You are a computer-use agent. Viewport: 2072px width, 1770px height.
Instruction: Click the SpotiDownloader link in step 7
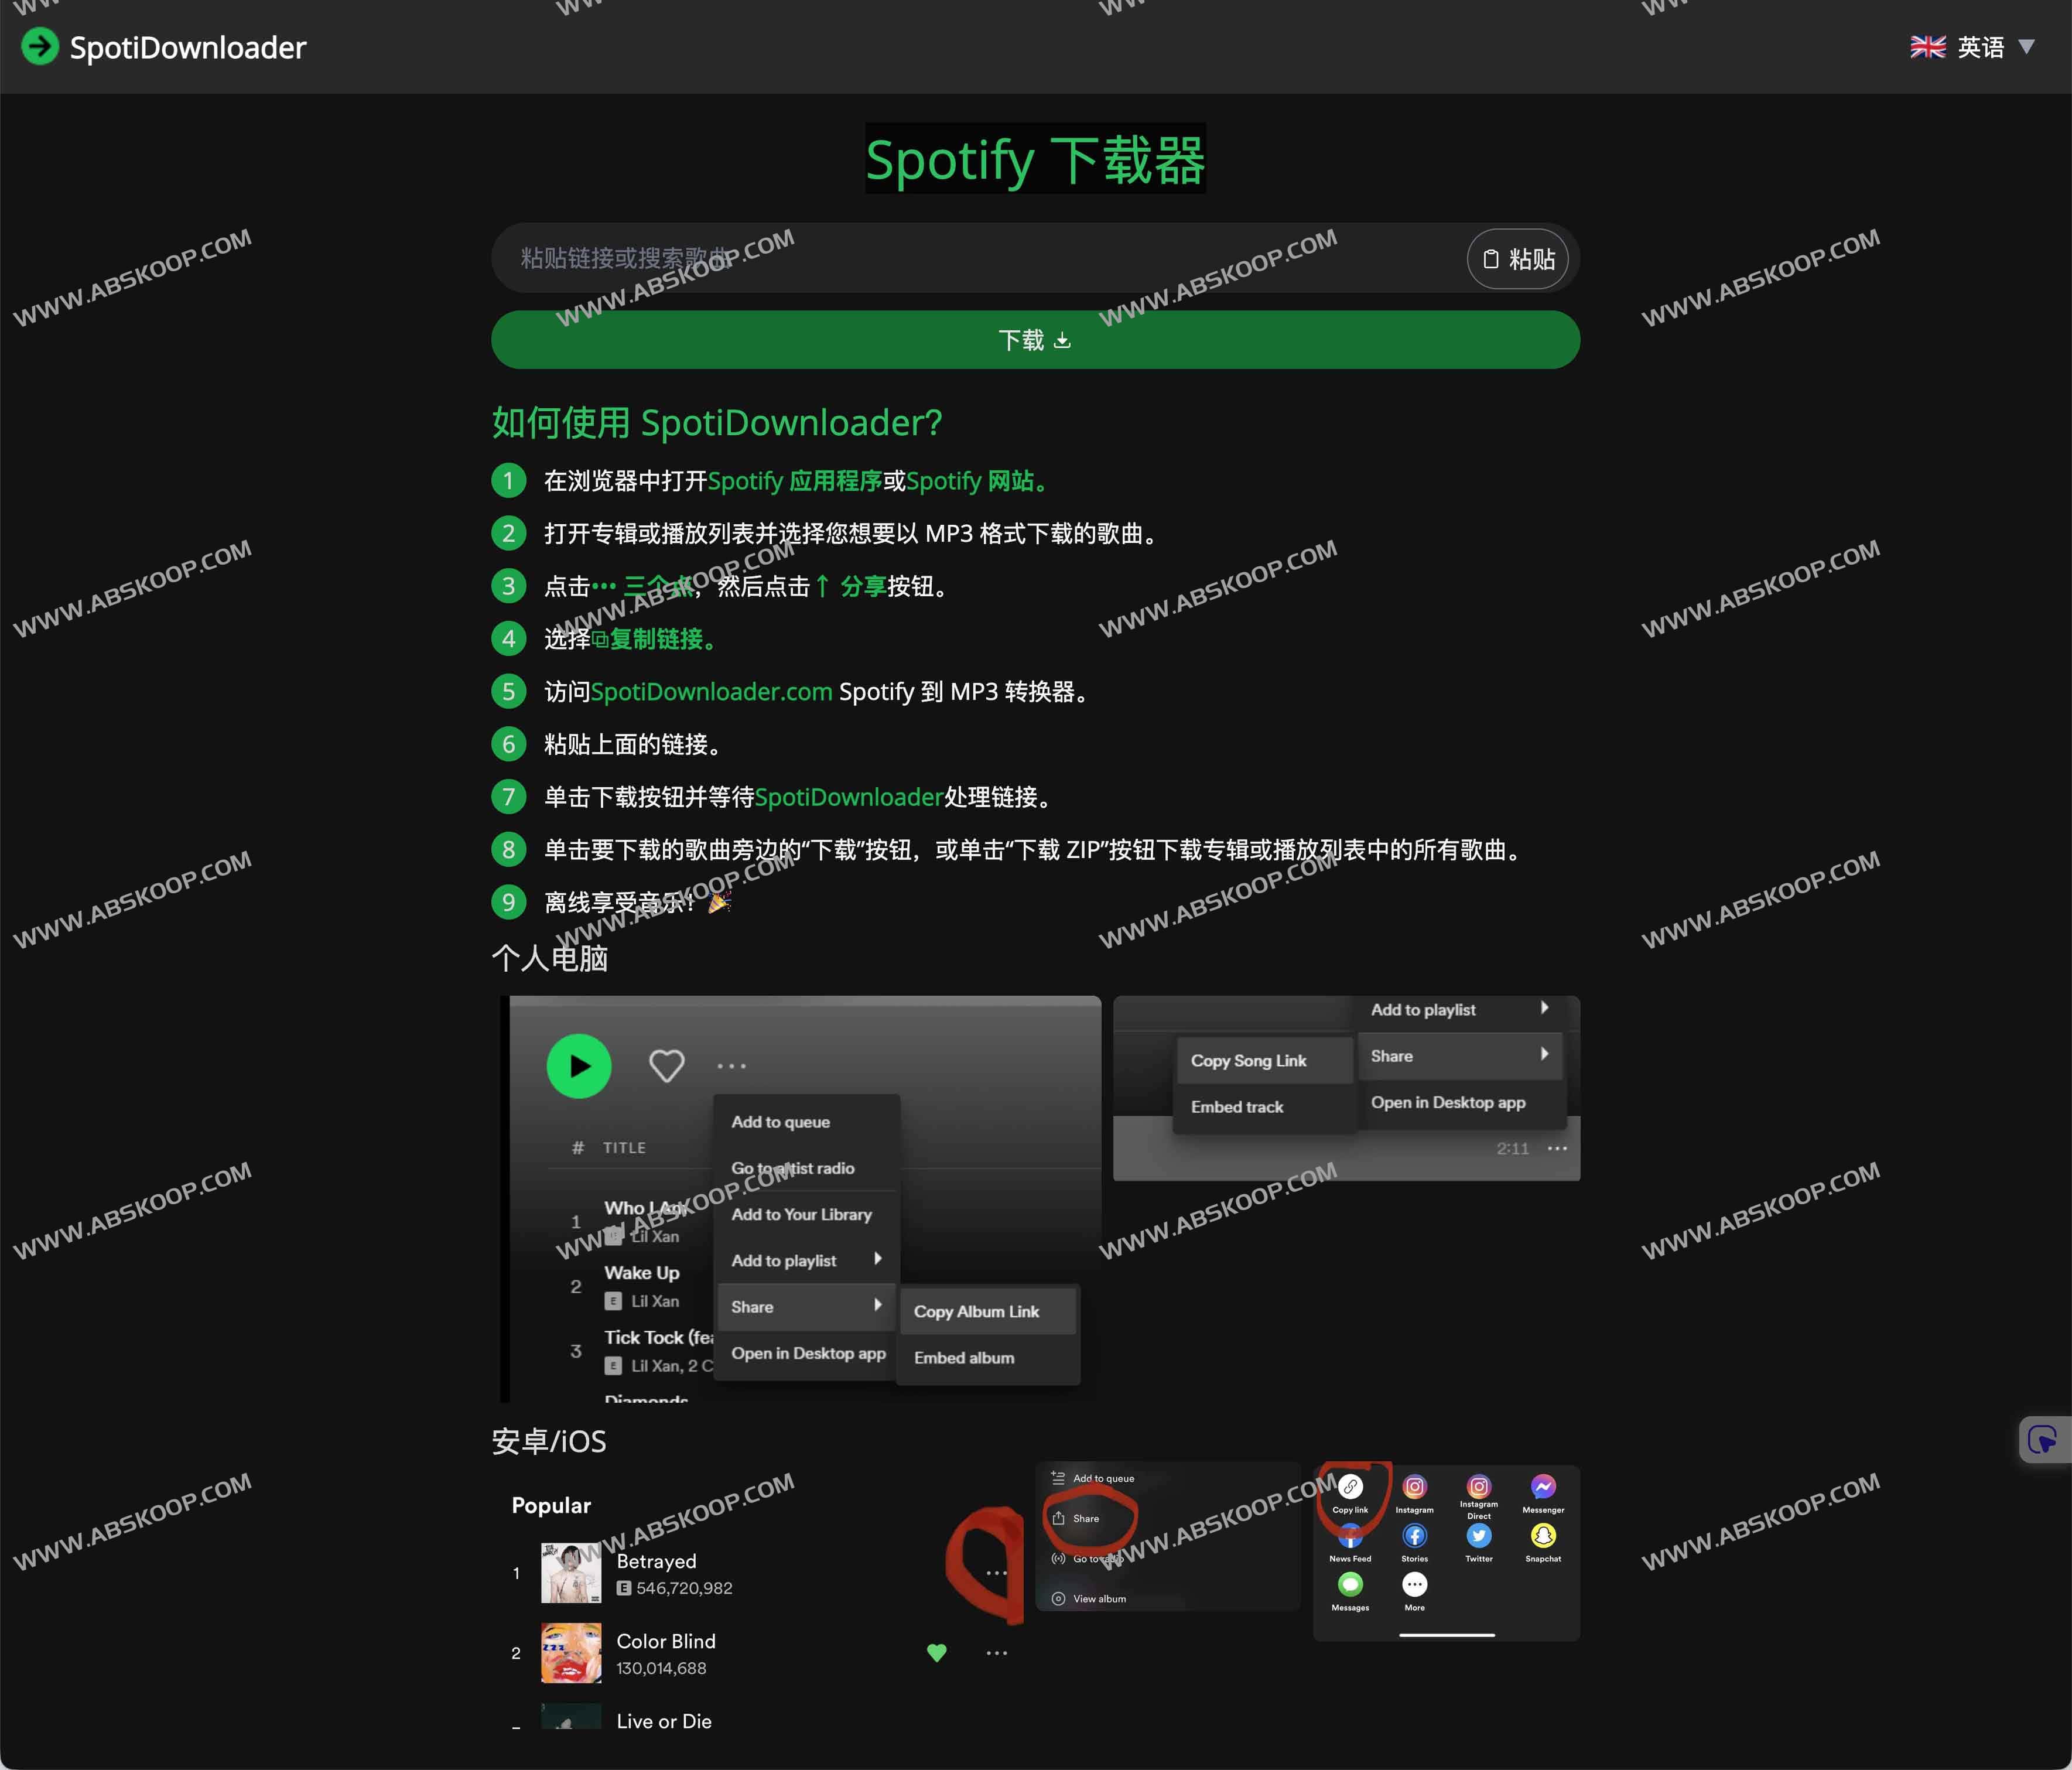849,797
